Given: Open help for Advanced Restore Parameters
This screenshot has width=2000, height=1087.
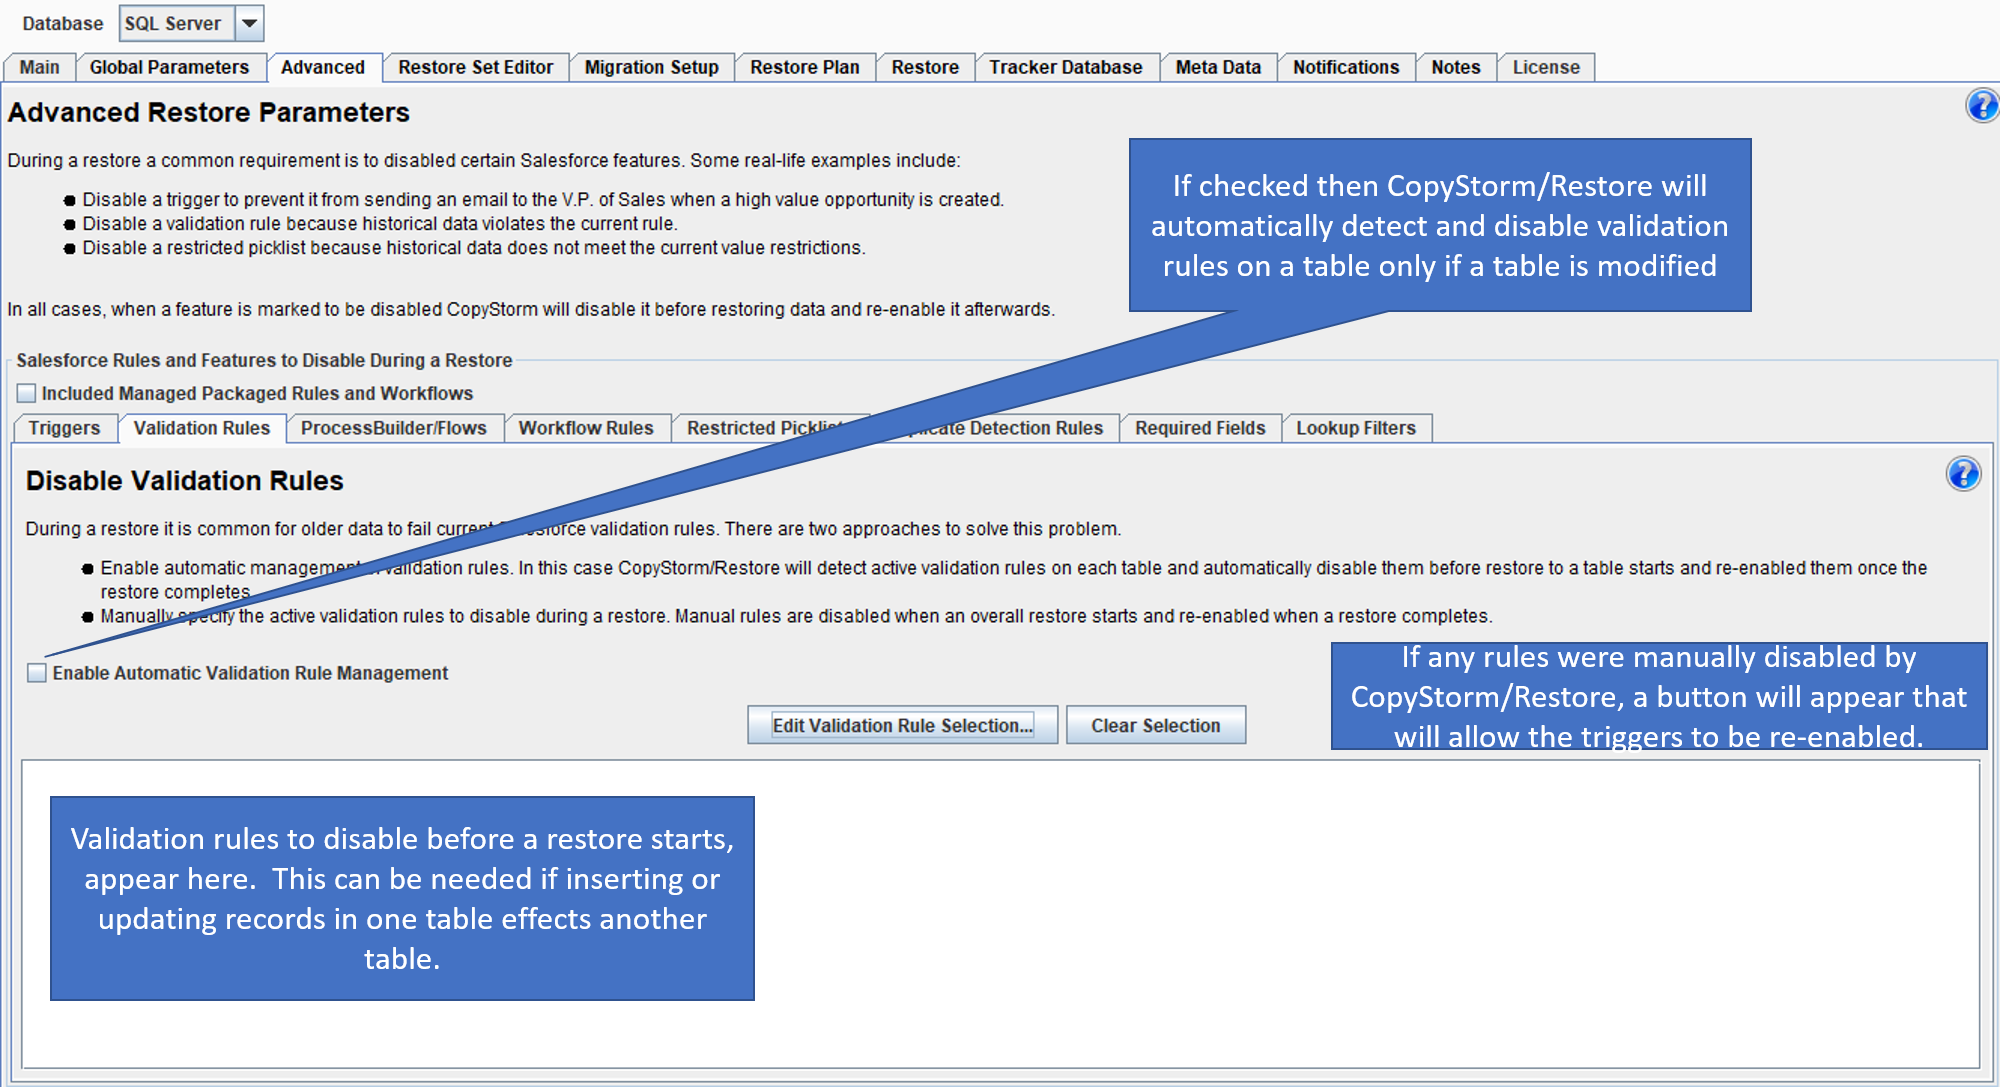Looking at the screenshot, I should pyautogui.click(x=1981, y=105).
